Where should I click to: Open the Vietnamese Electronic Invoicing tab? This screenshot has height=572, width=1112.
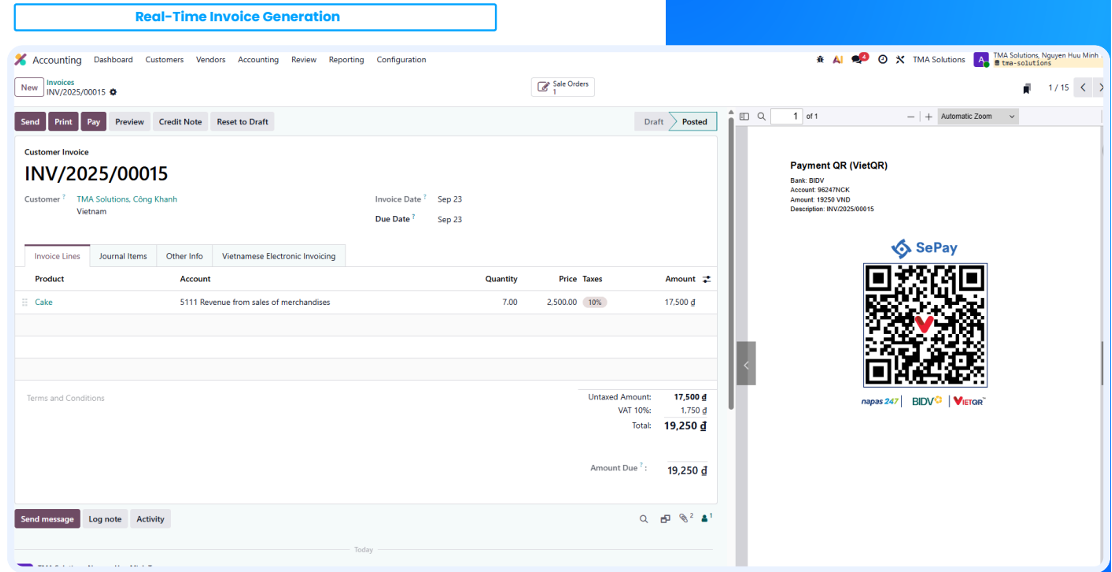279,256
